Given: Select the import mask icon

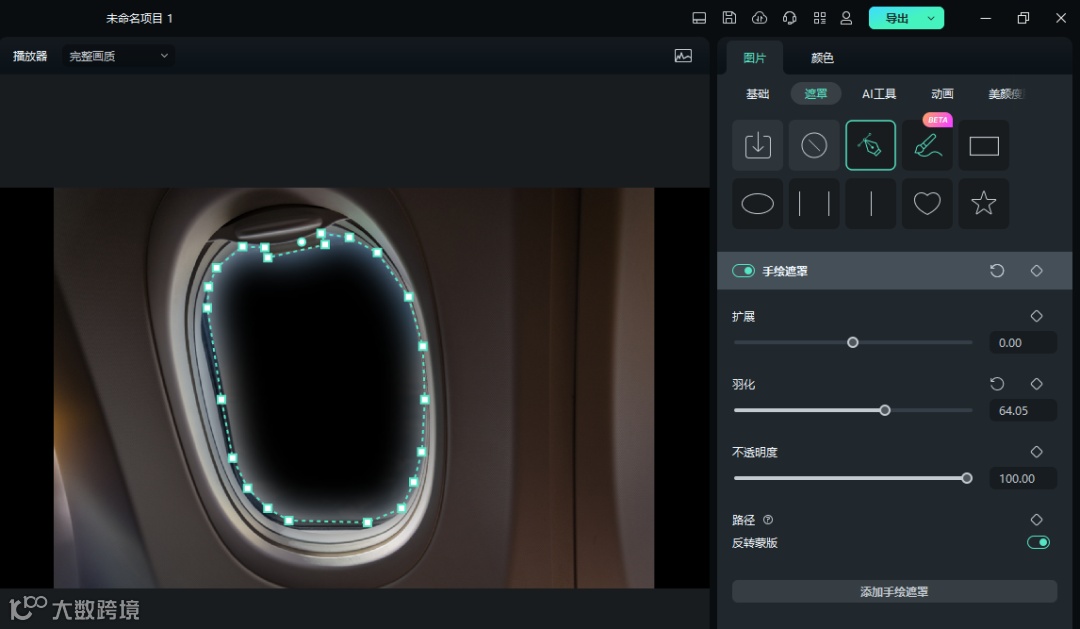Looking at the screenshot, I should [758, 145].
